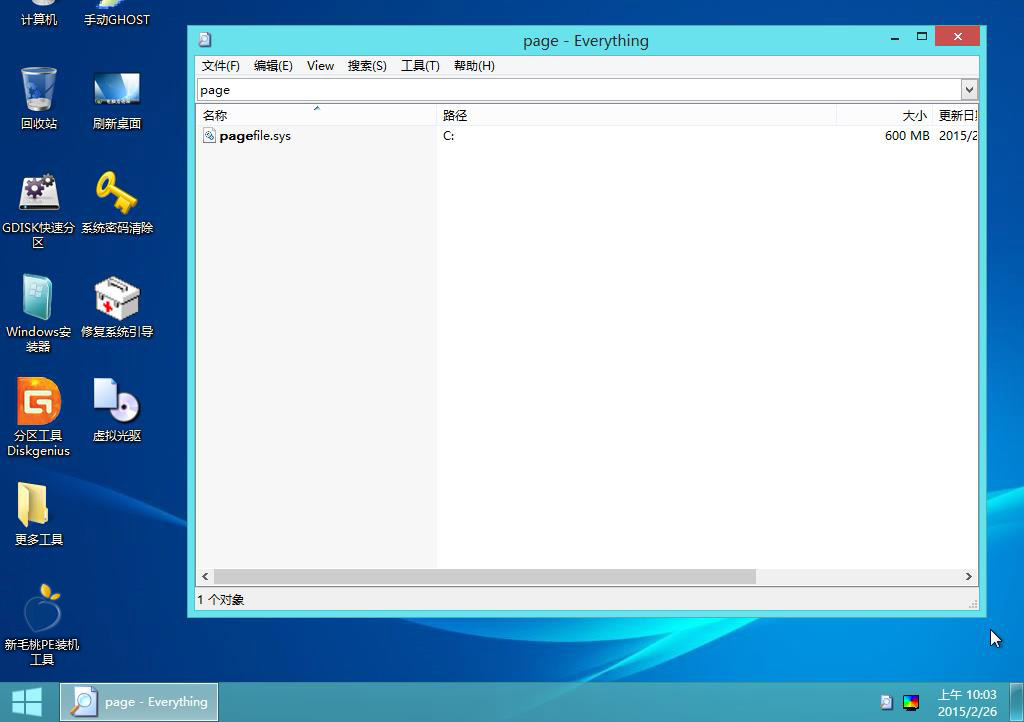Select the pagefile.sys result name
Viewport: 1024px width, 722px height.
(255, 136)
